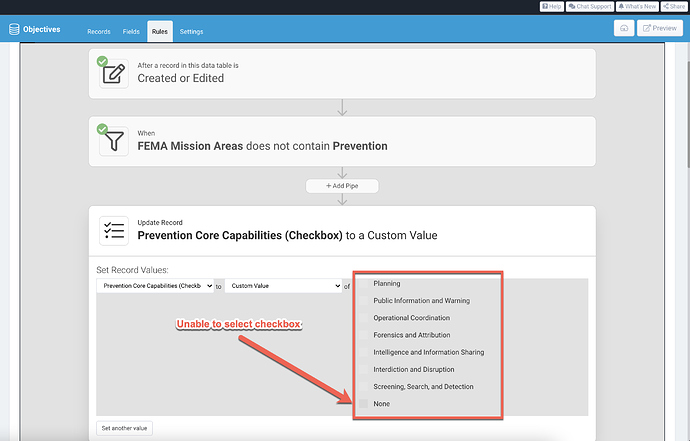
Task: Check the None checkbox
Action: (x=363, y=404)
